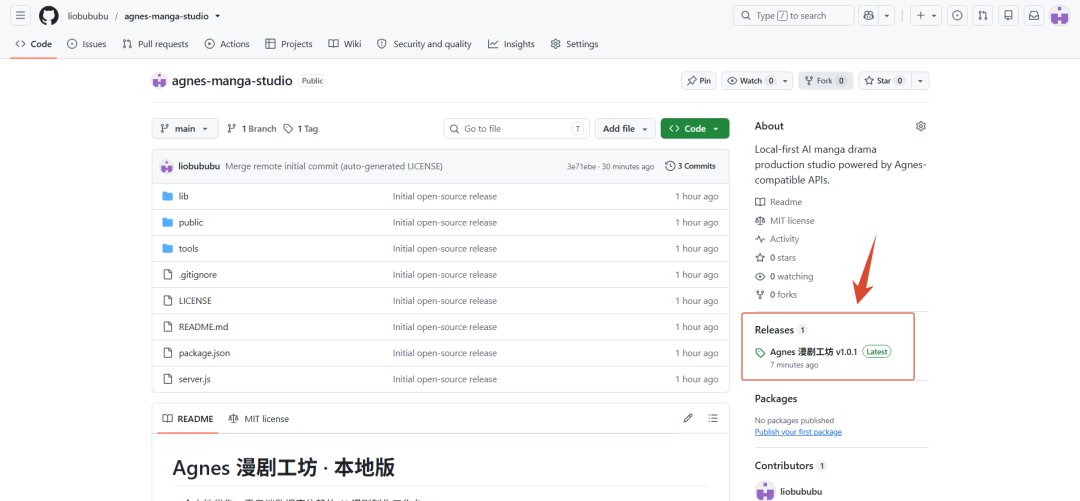The width and height of the screenshot is (1080, 501).
Task: Open the issues icon in top header
Action: coord(957,15)
